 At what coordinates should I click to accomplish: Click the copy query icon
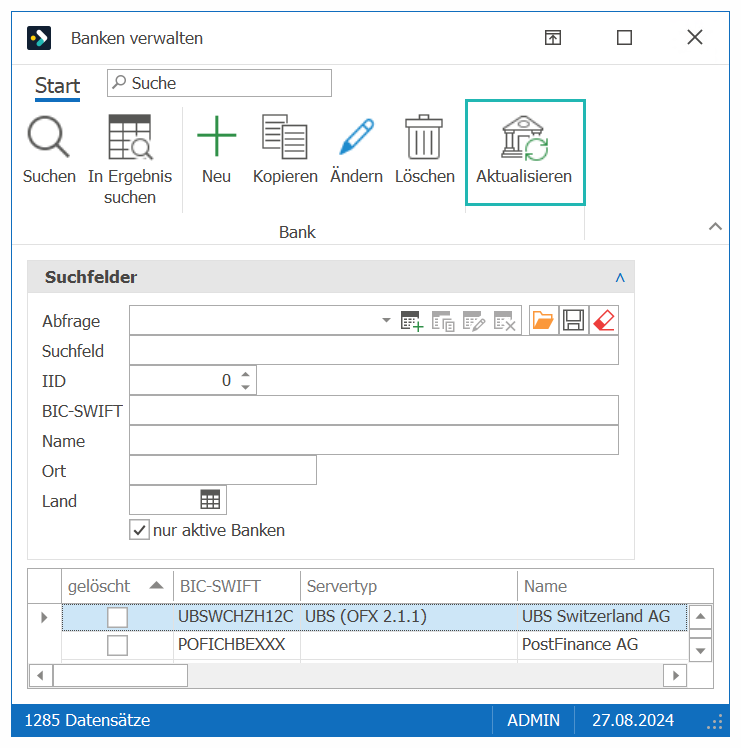tap(443, 321)
